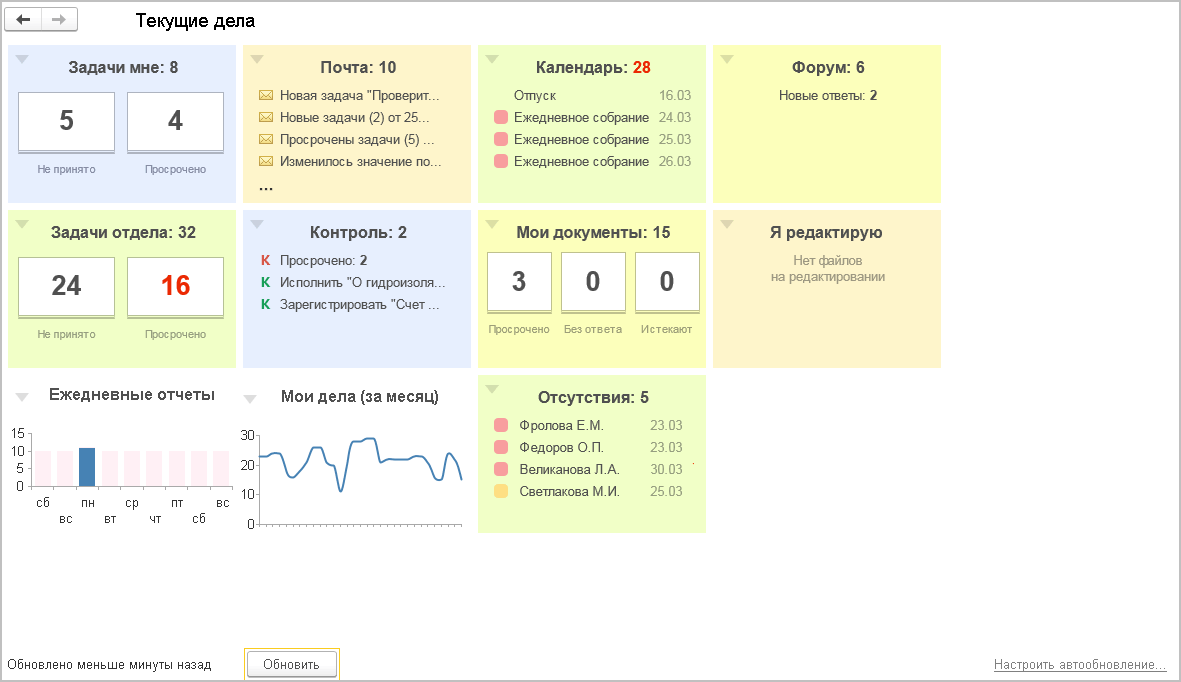Image resolution: width=1181 pixels, height=682 pixels.
Task: Click pink marker beside Великанова Л.А.
Action: 501,469
